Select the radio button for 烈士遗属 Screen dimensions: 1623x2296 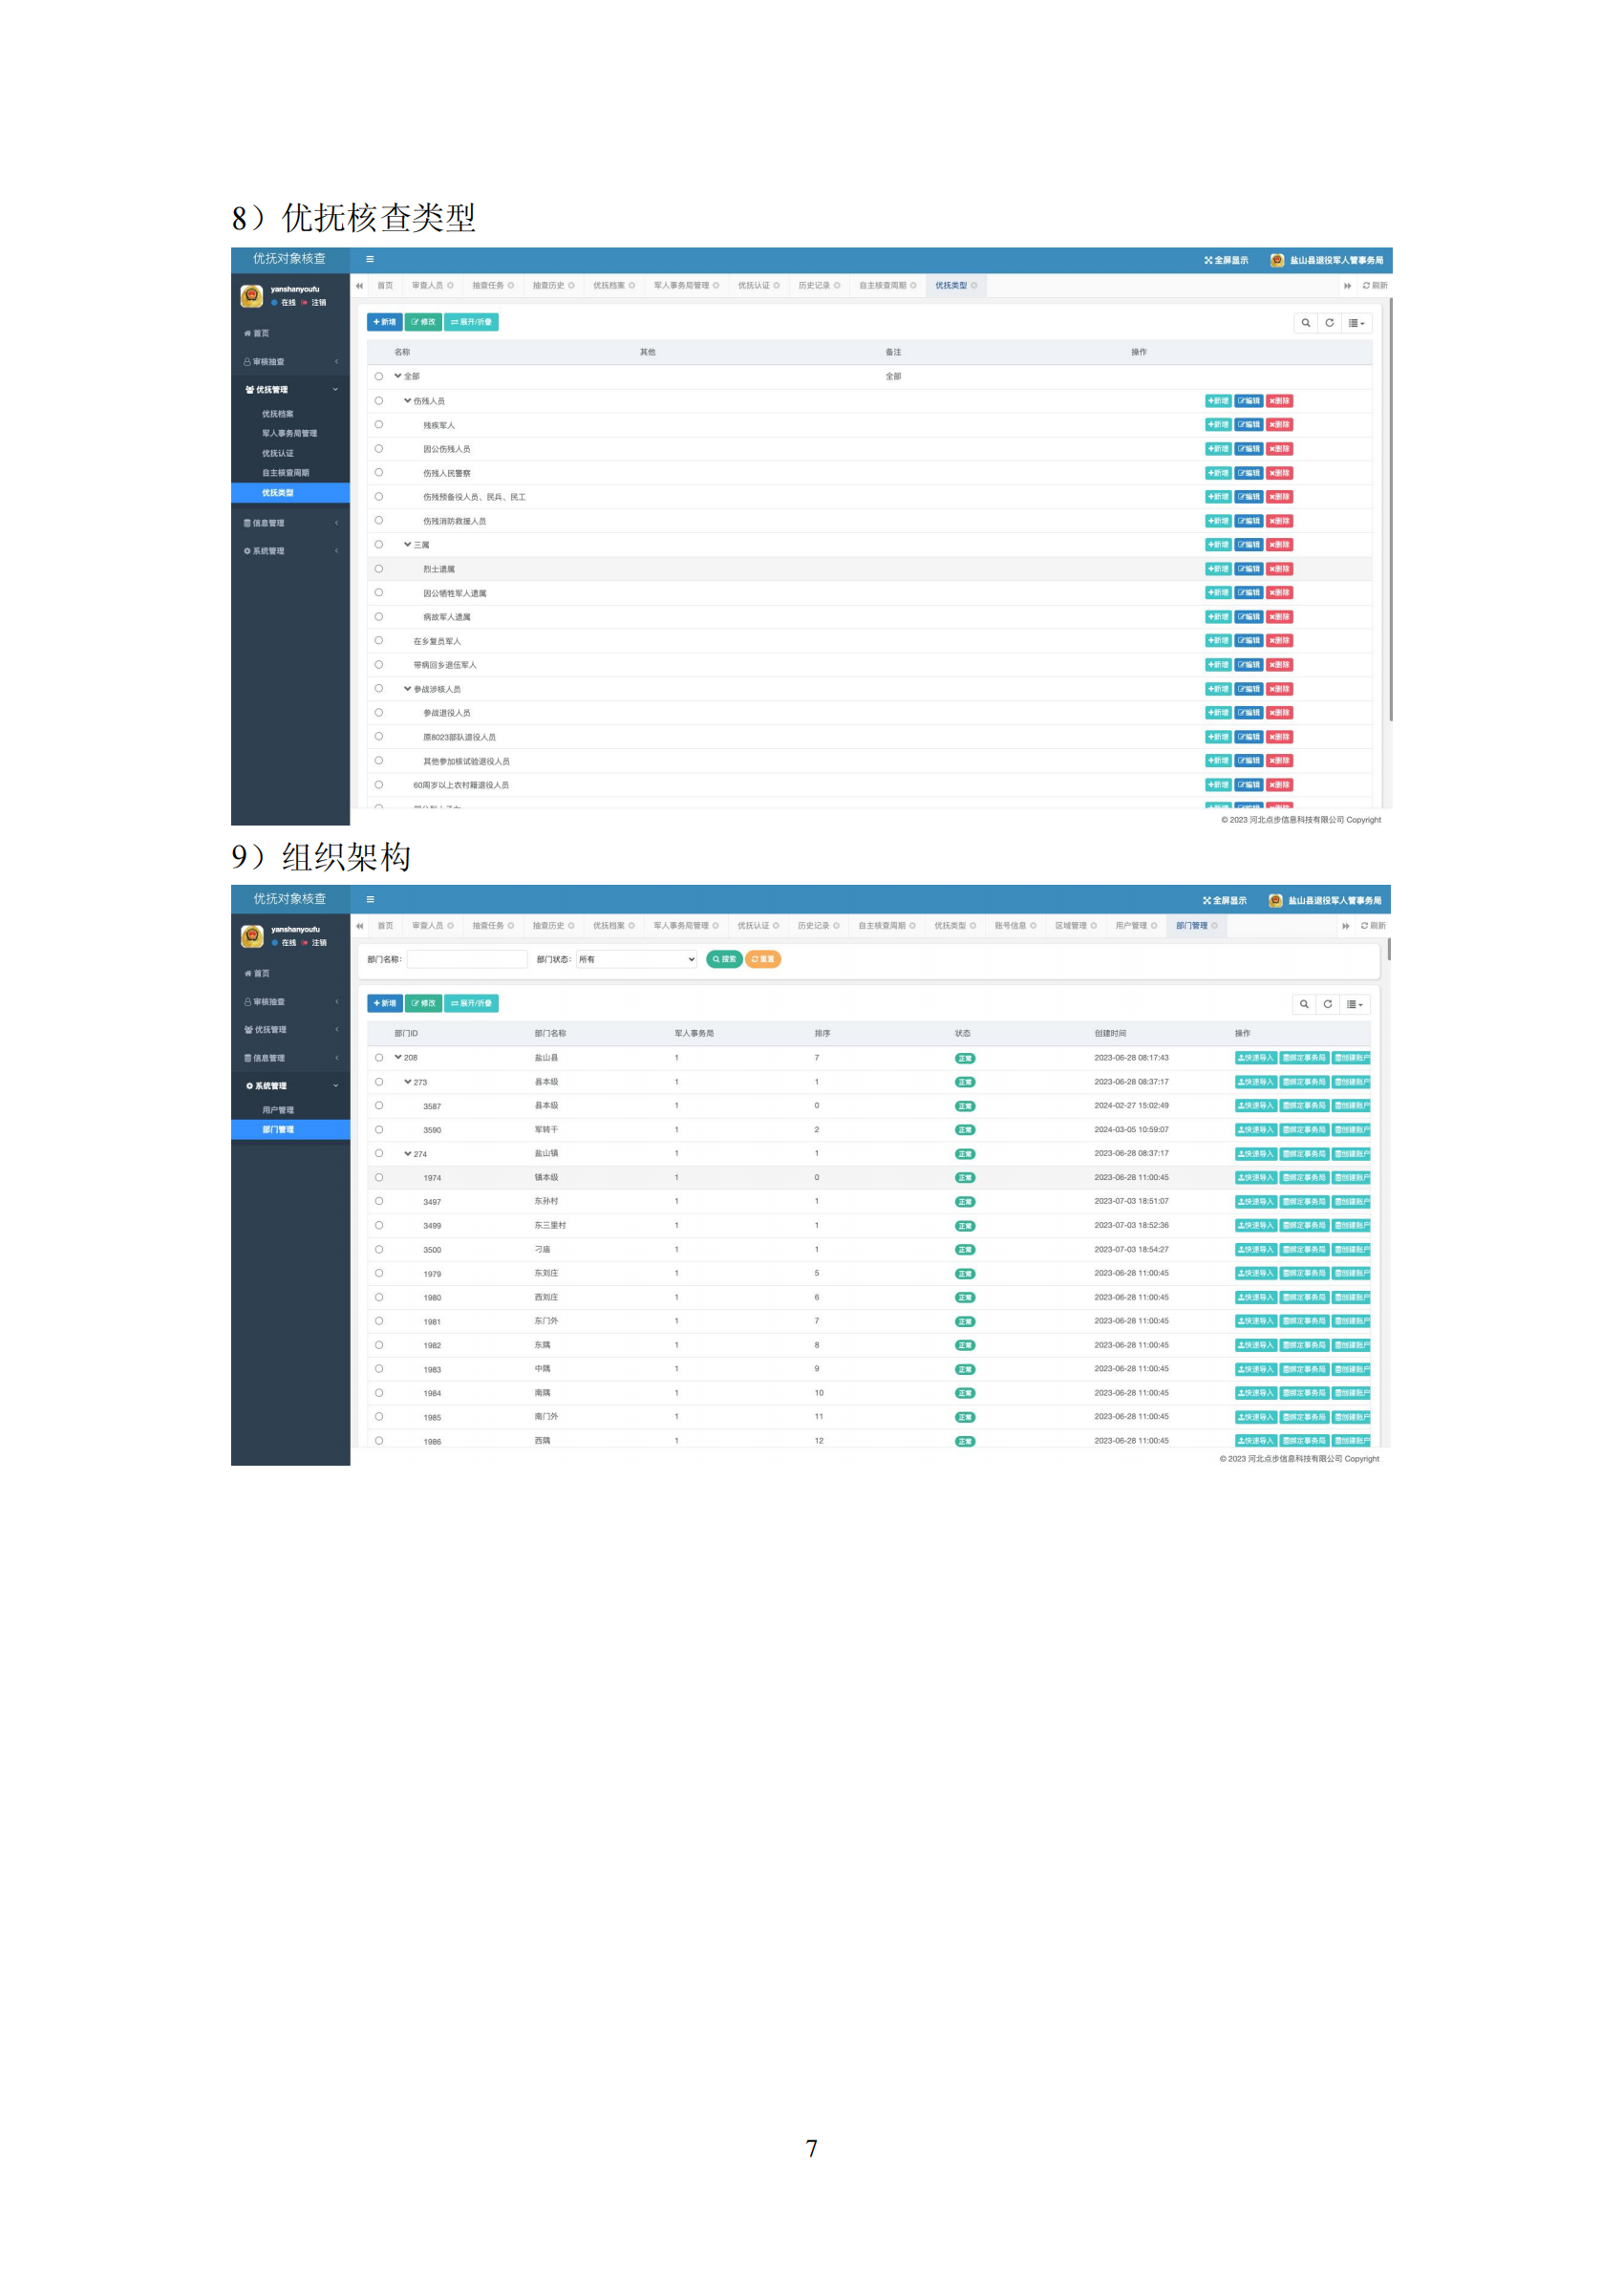point(379,569)
